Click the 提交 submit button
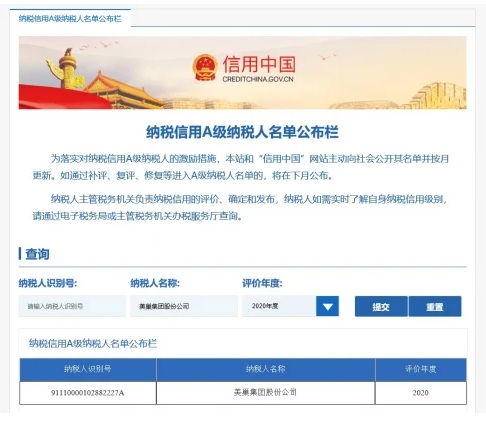This screenshot has height=422, width=486. (381, 306)
